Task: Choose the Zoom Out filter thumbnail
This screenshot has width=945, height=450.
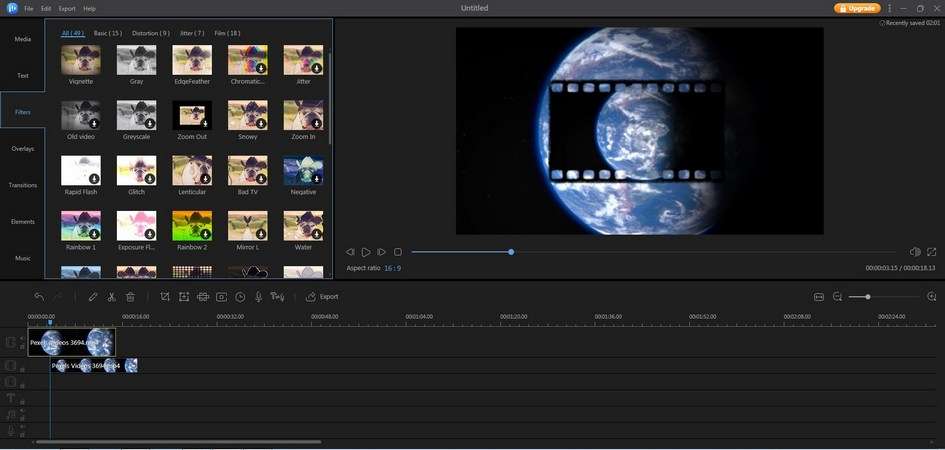Action: click(x=192, y=115)
